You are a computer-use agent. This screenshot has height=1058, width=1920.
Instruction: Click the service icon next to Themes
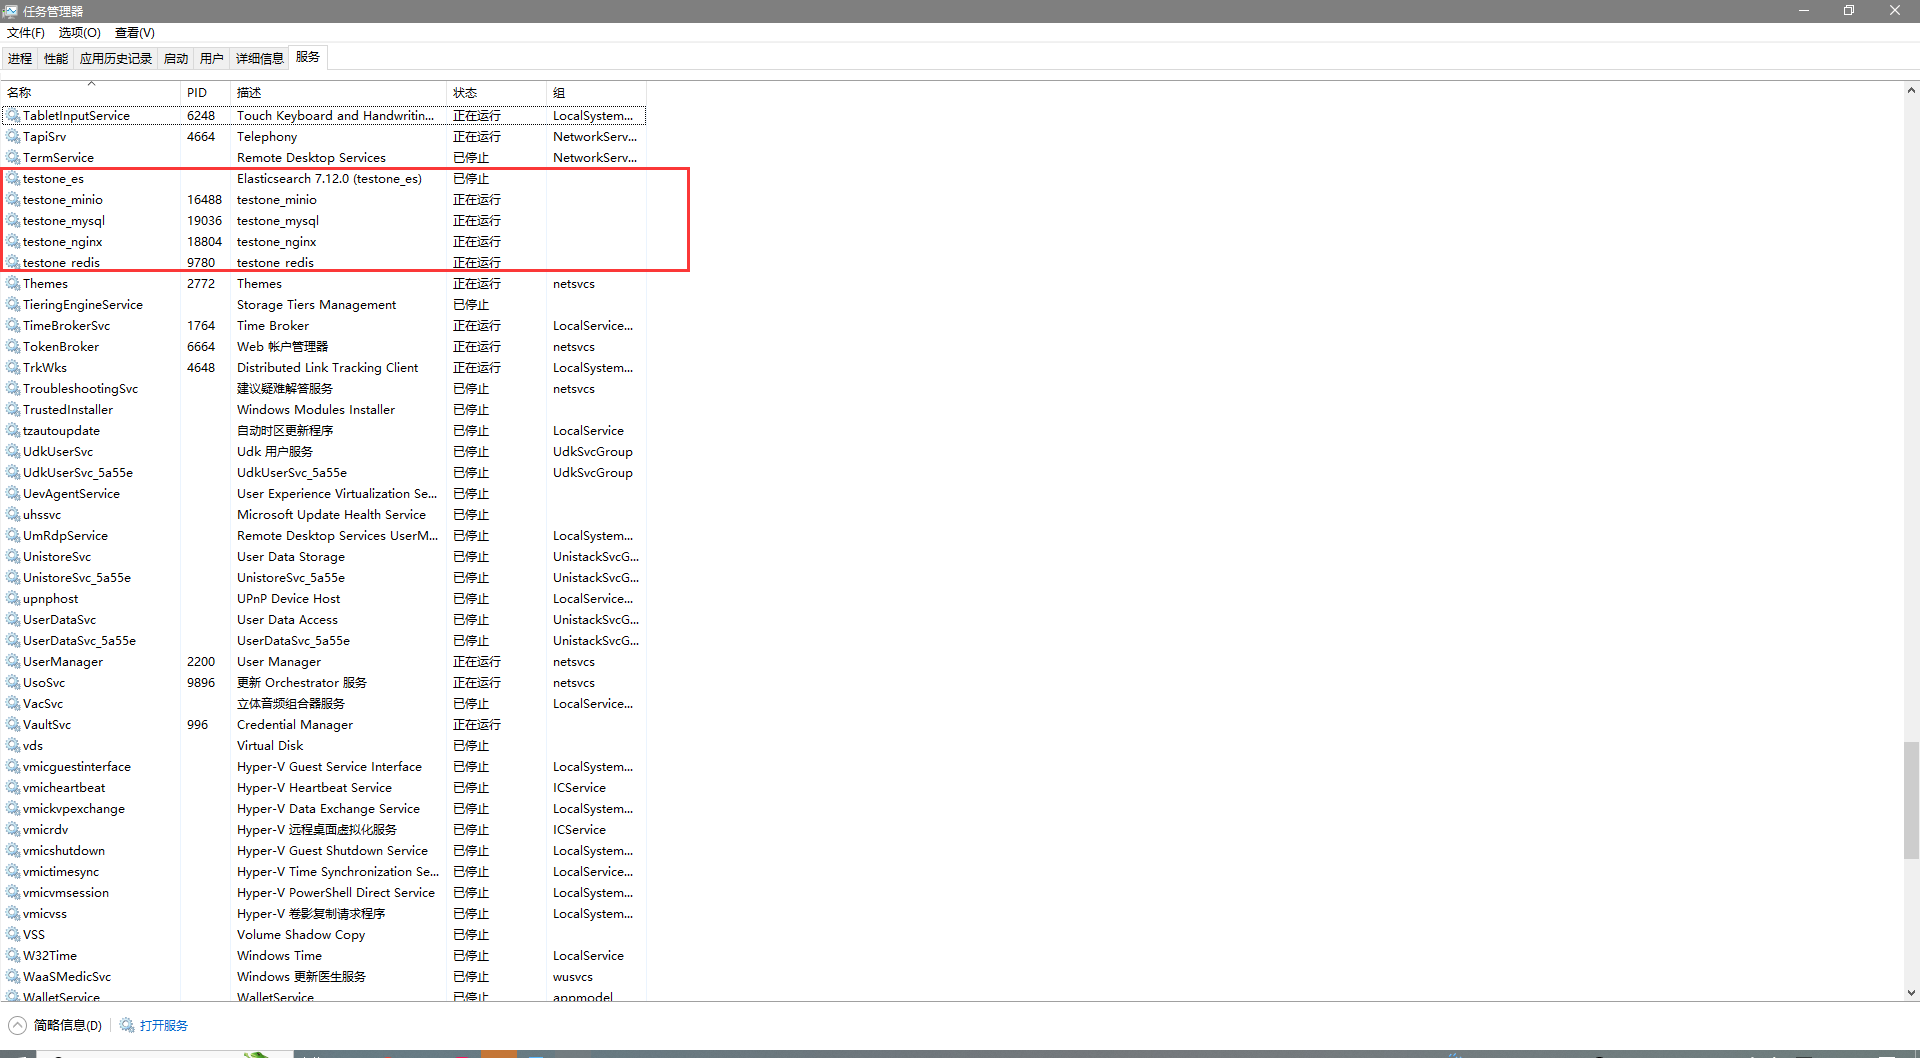coord(13,284)
